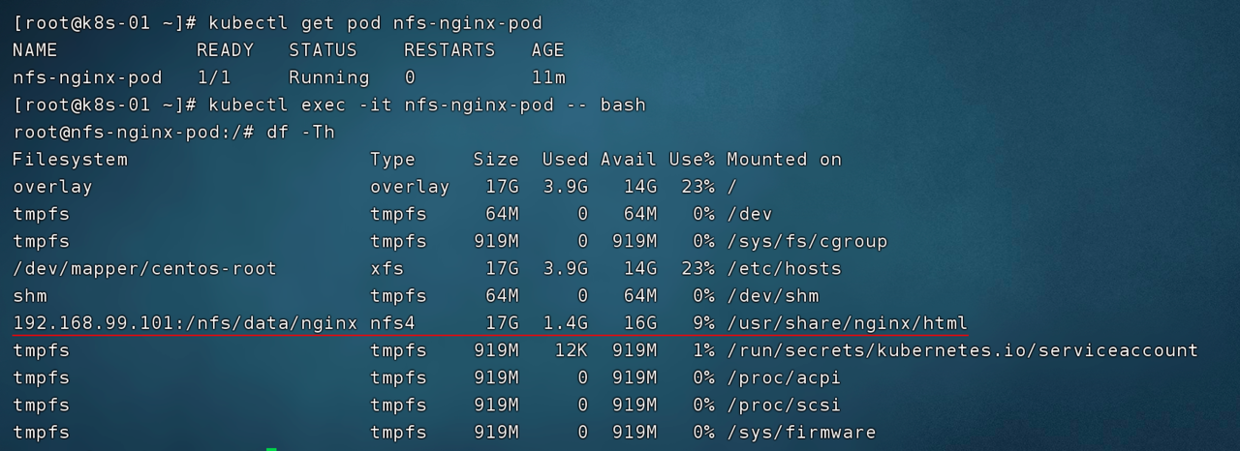Click the 'Mounted on' column header

(x=784, y=159)
